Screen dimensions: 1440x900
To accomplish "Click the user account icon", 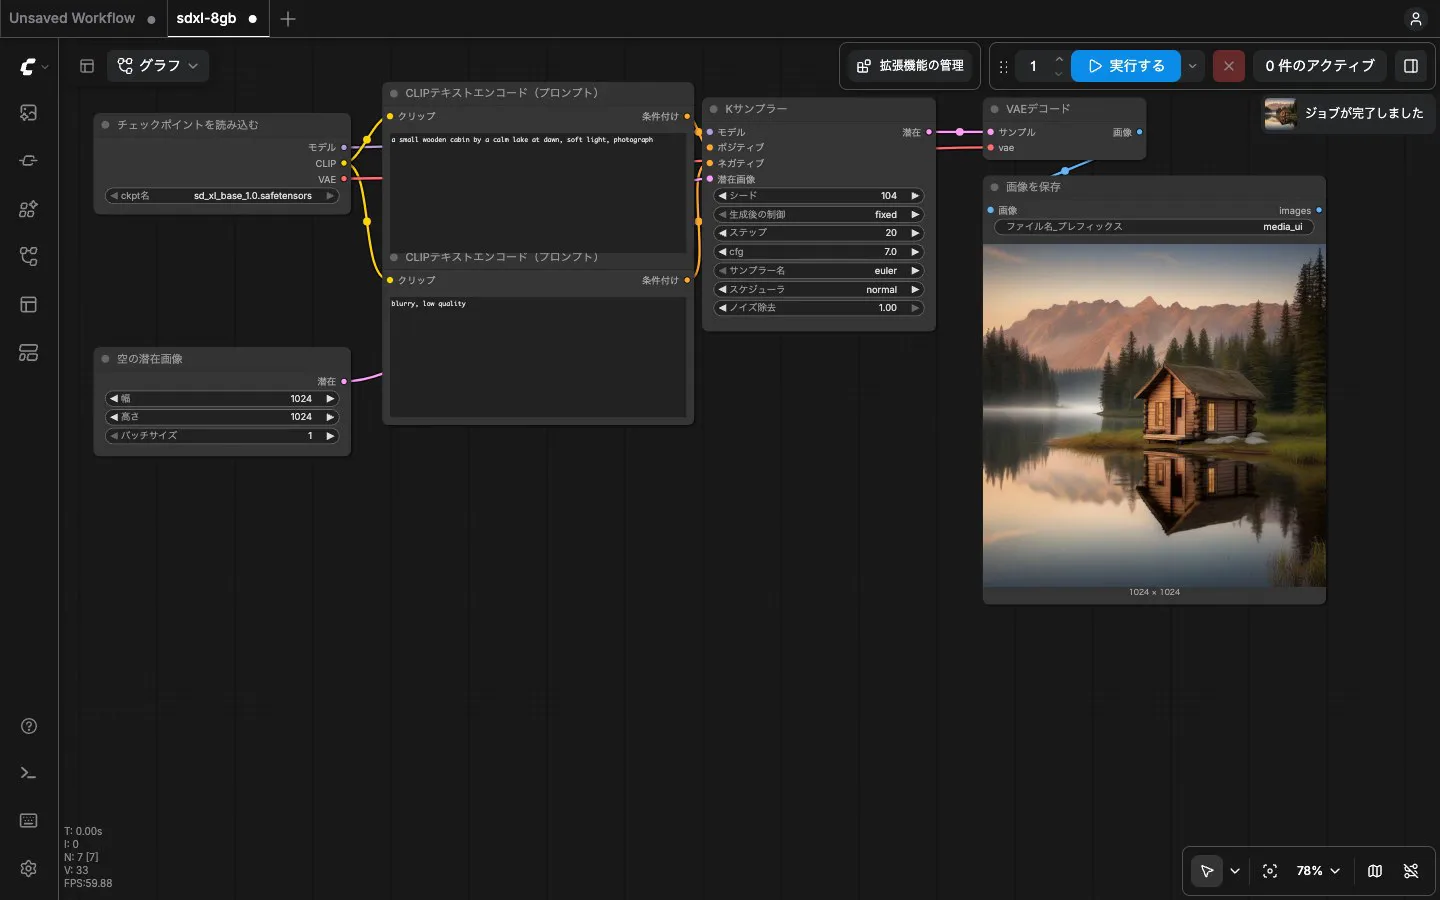I will (1415, 19).
